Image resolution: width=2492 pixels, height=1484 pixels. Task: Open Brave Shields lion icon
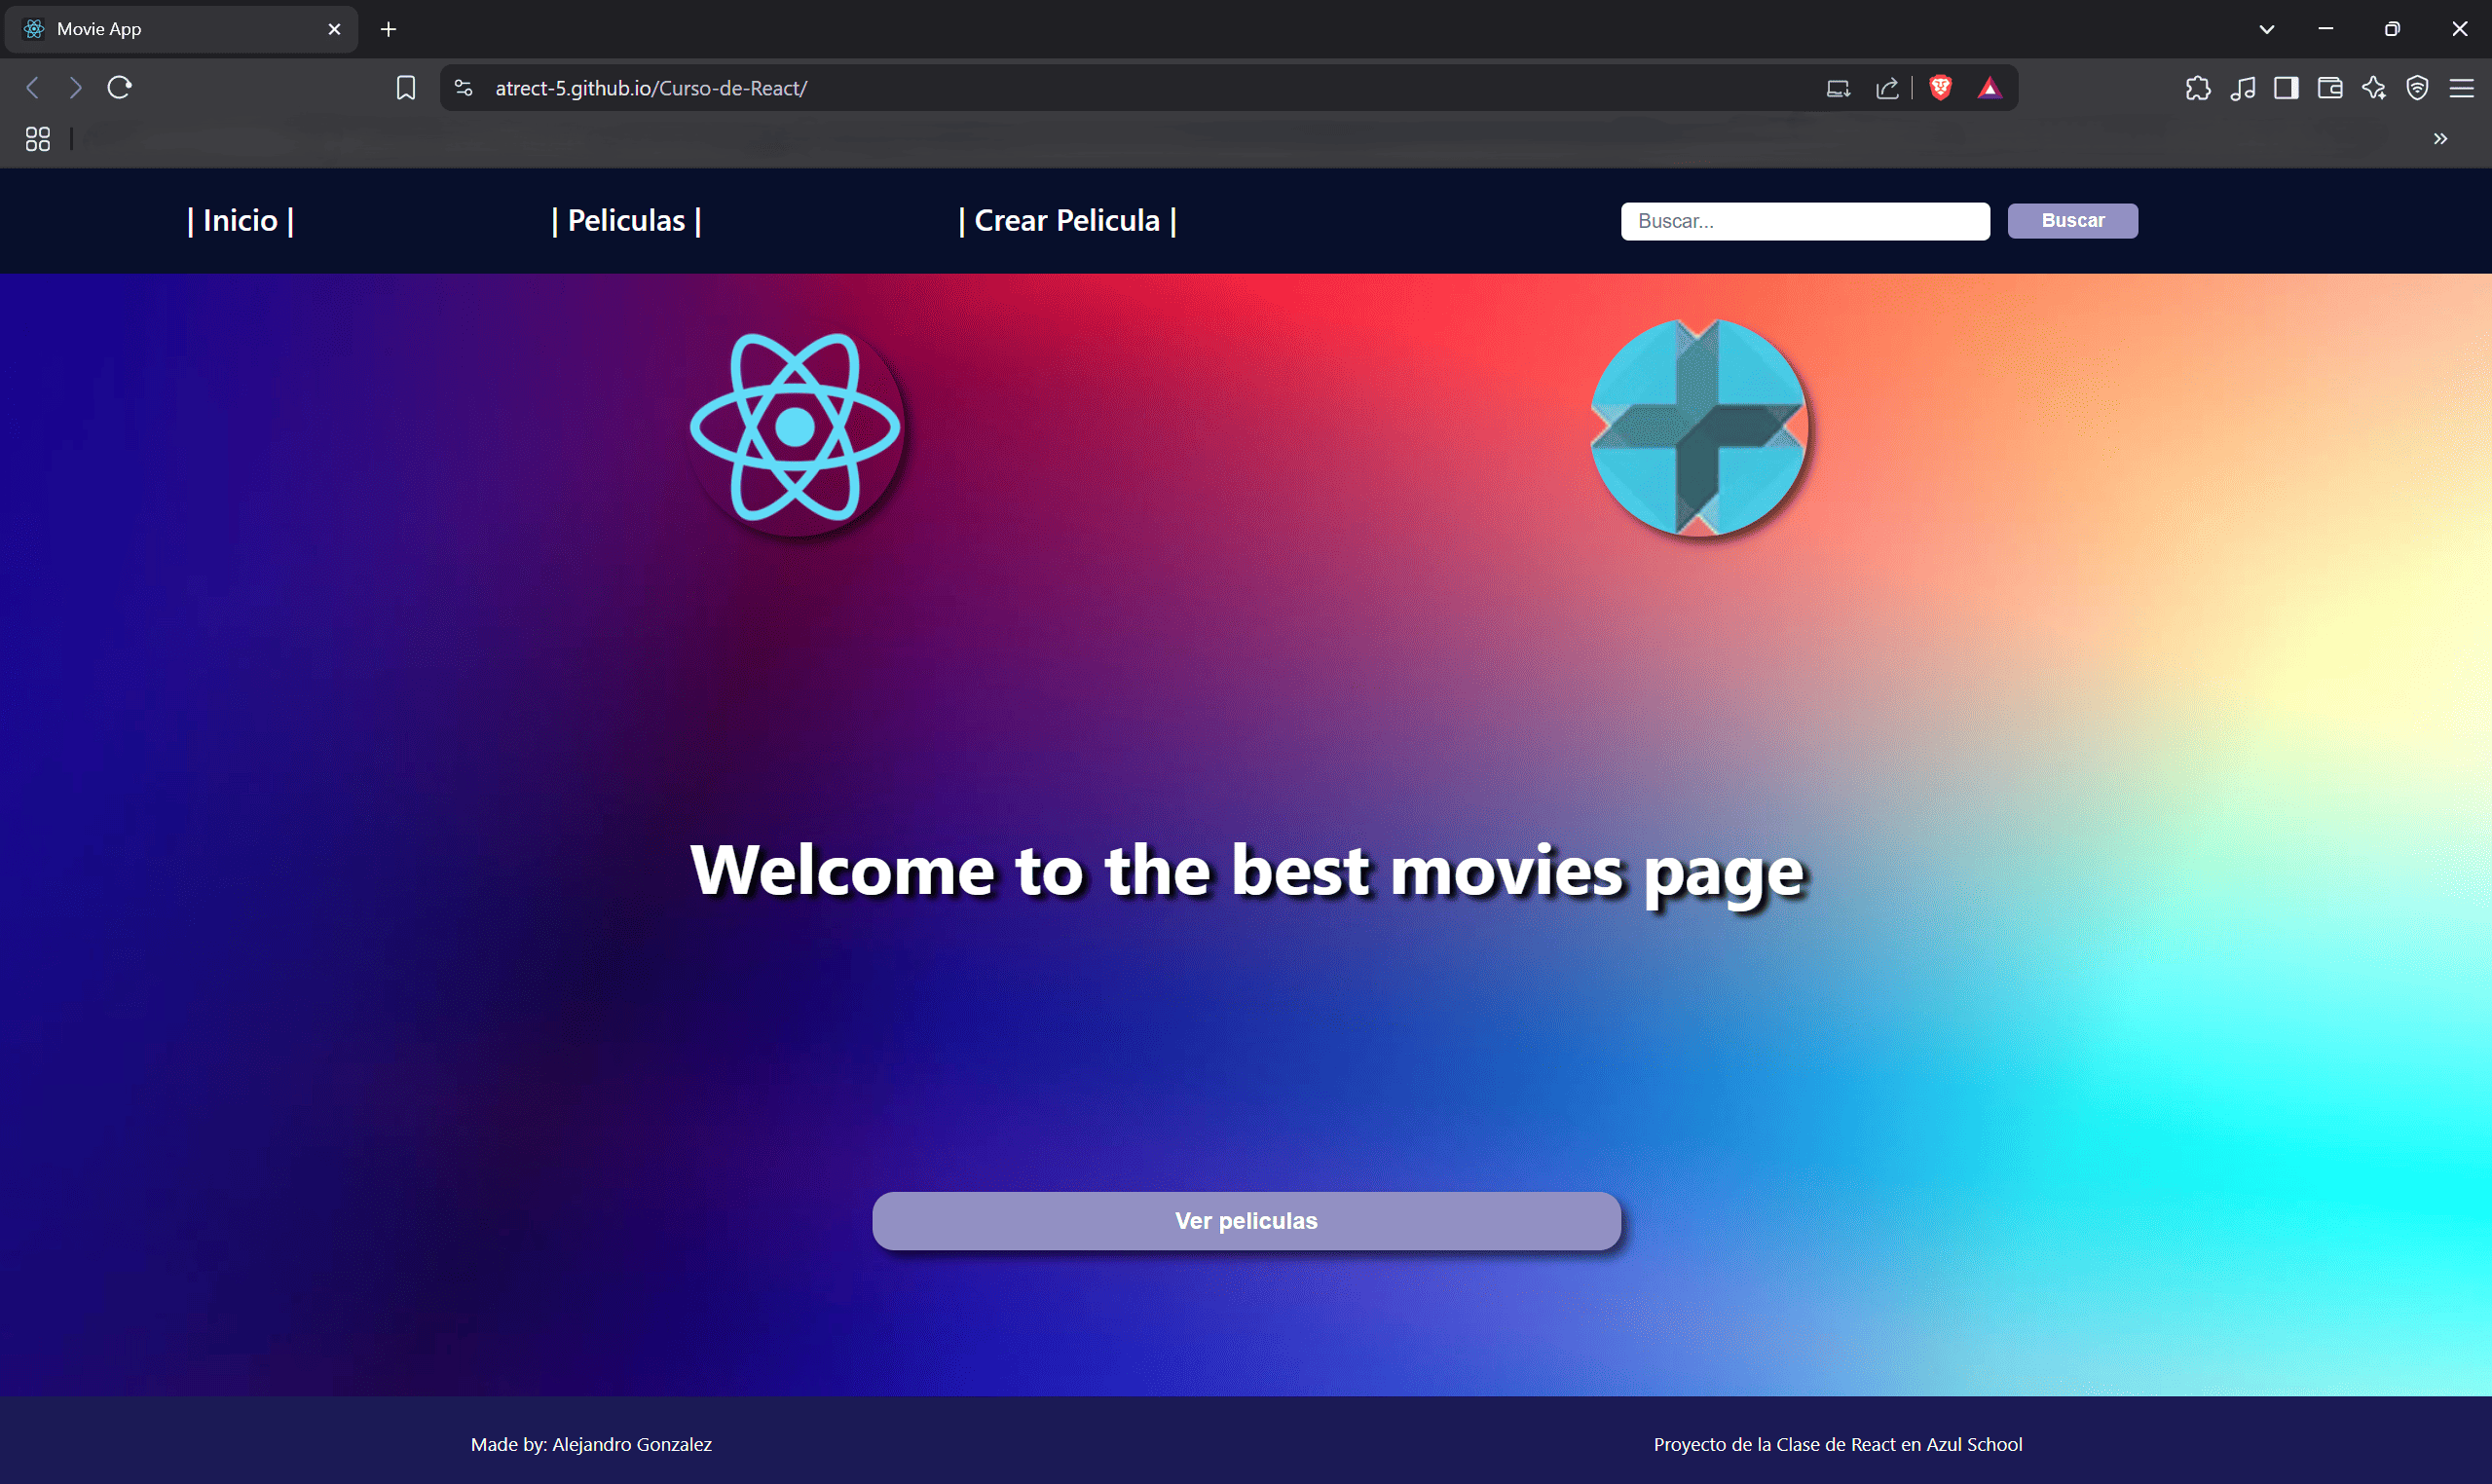tap(1940, 88)
